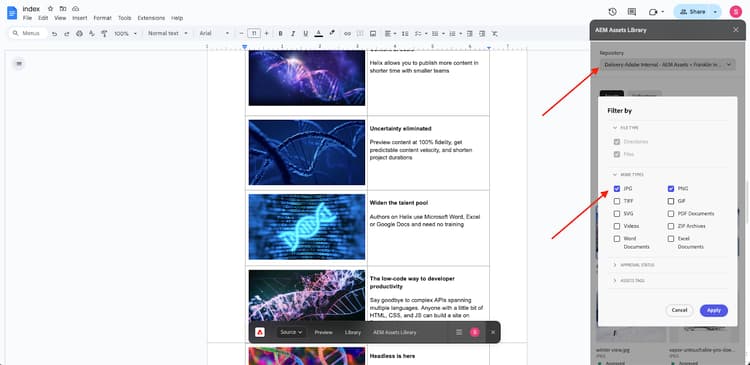Uncheck the PNG mime type
Viewport: 750px width, 365px height.
point(671,188)
